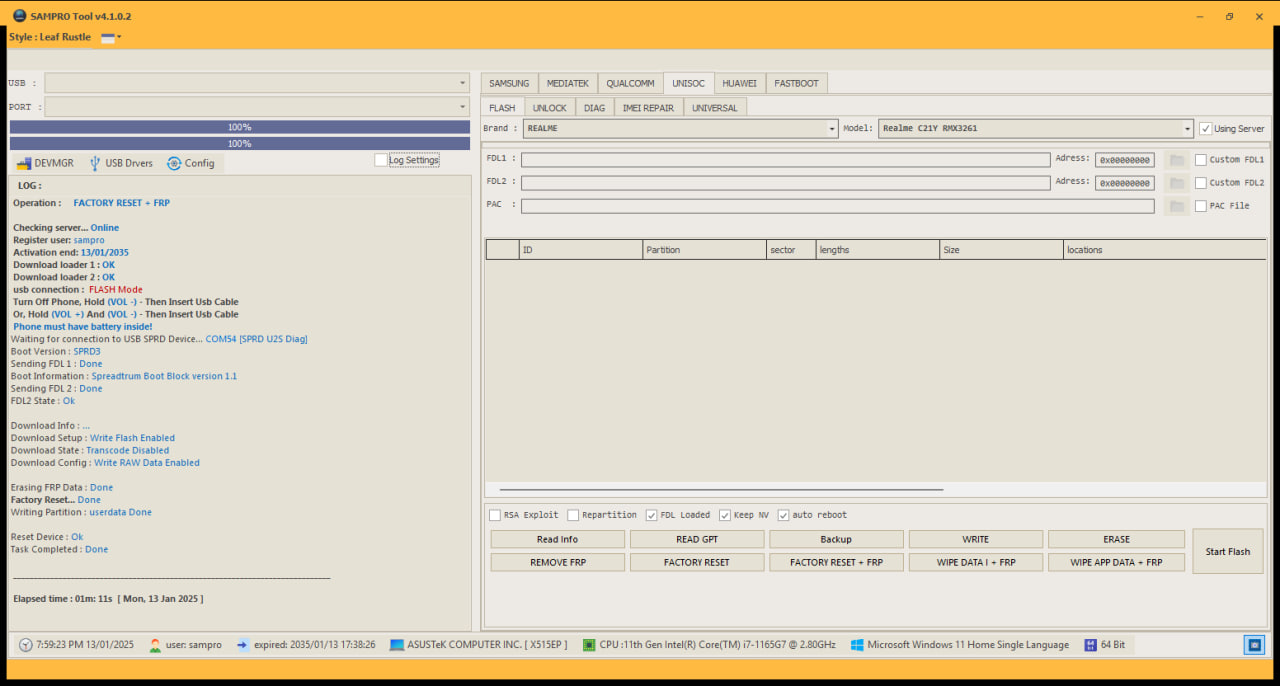Viewport: 1280px width, 686px height.
Task: Click the expiry arrow icon in status bar
Action: (243, 645)
